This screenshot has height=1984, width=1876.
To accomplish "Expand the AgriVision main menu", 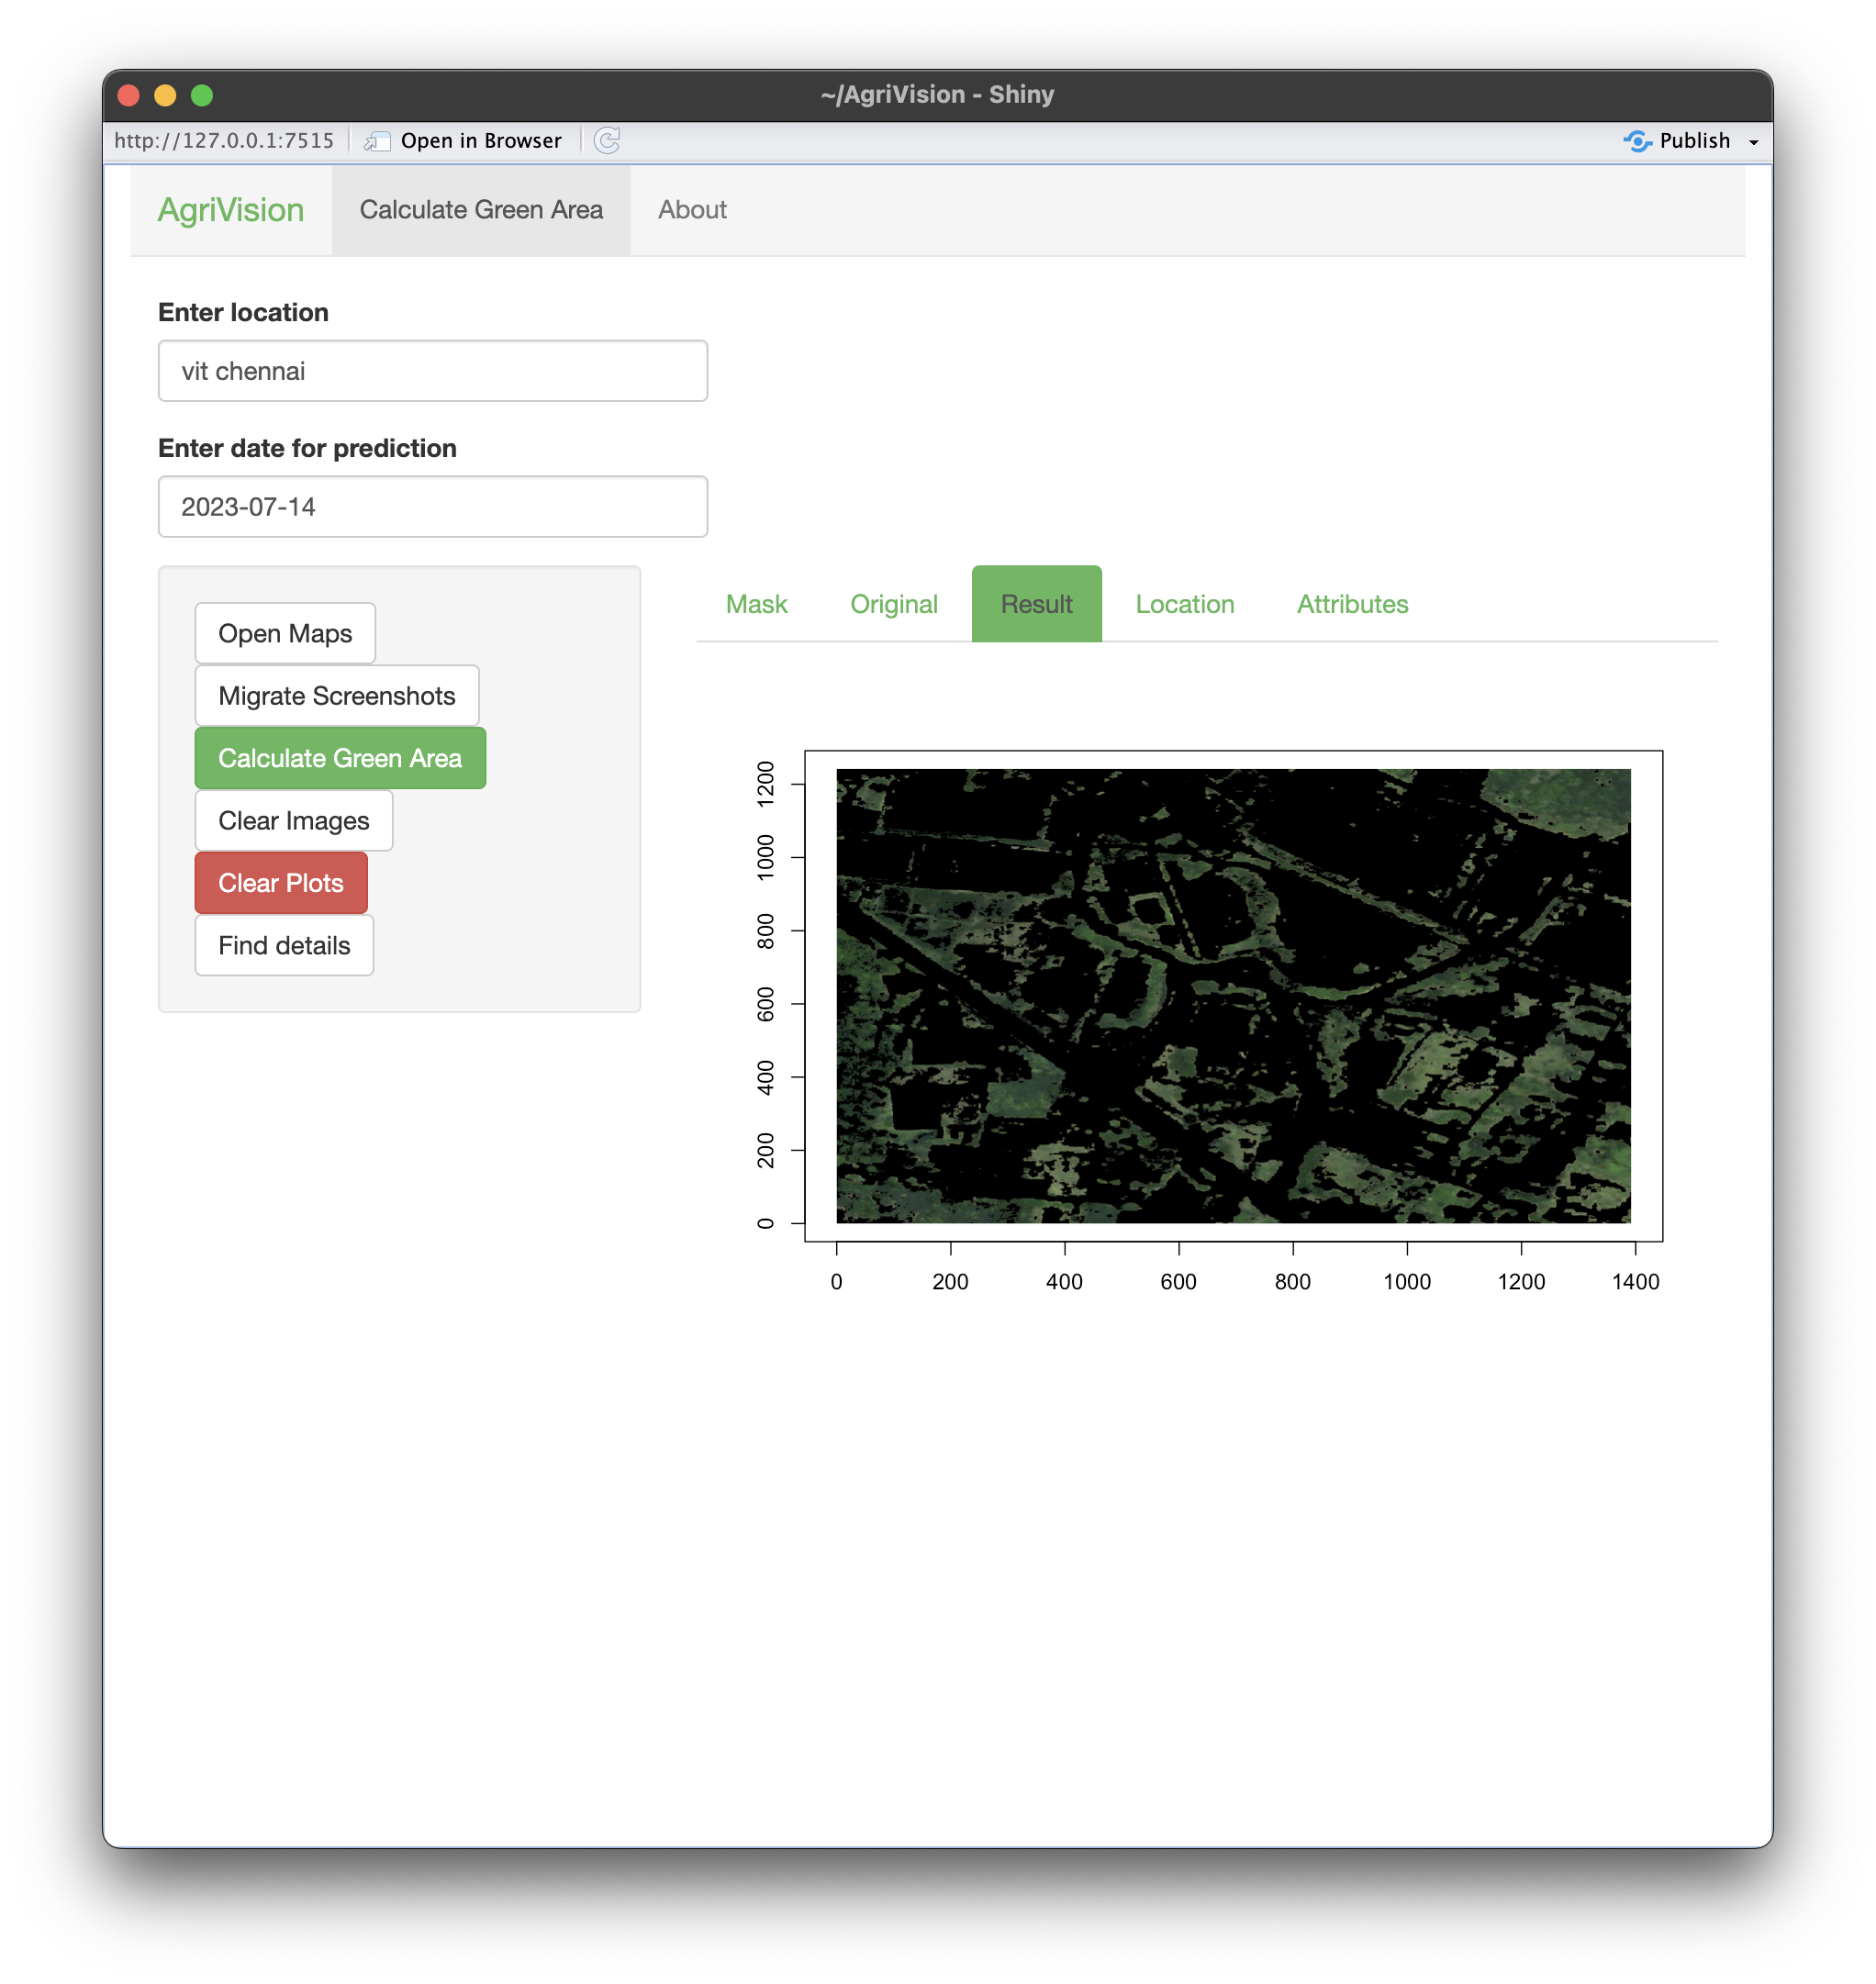I will coord(229,208).
